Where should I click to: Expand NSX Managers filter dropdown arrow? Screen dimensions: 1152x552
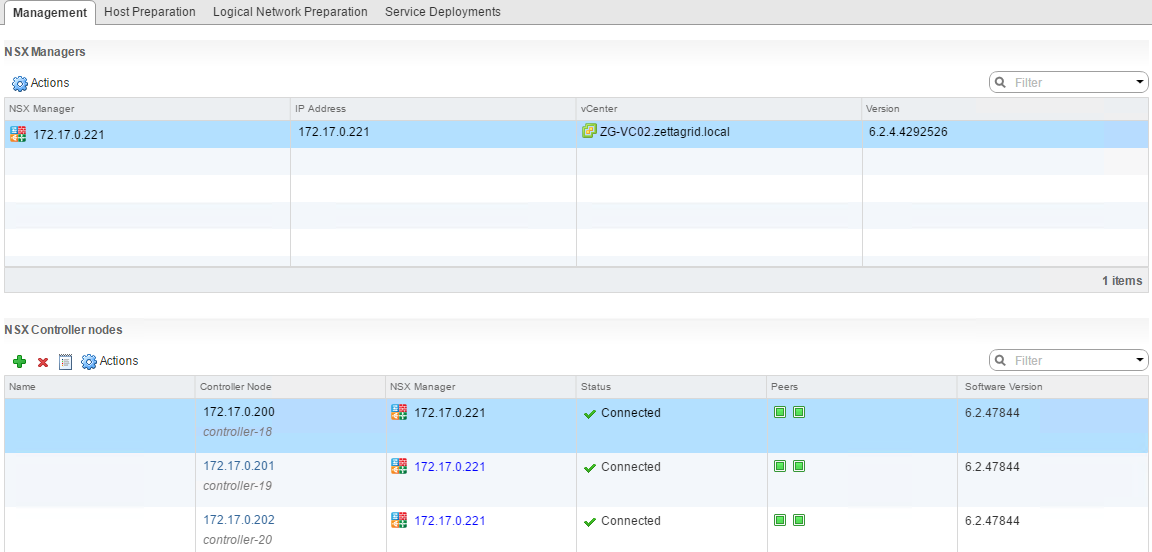[1140, 82]
